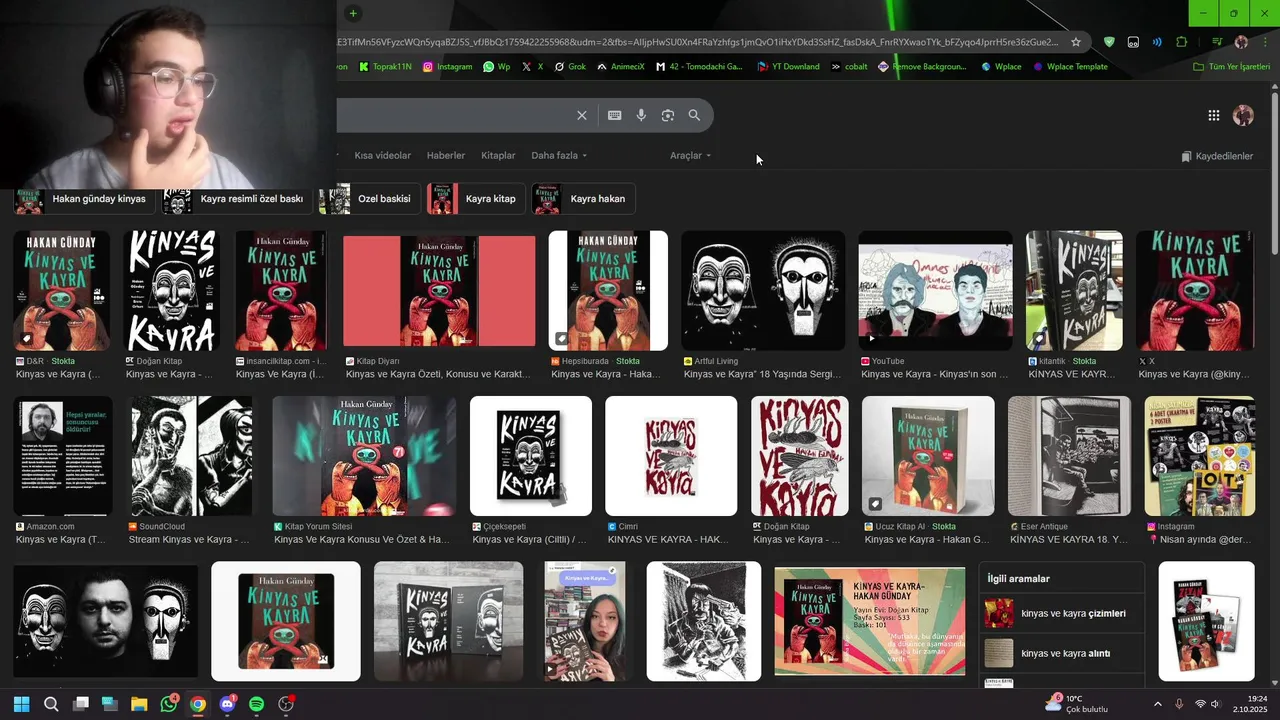
Task: Open the on-screen keyboard input tool
Action: [x=615, y=115]
